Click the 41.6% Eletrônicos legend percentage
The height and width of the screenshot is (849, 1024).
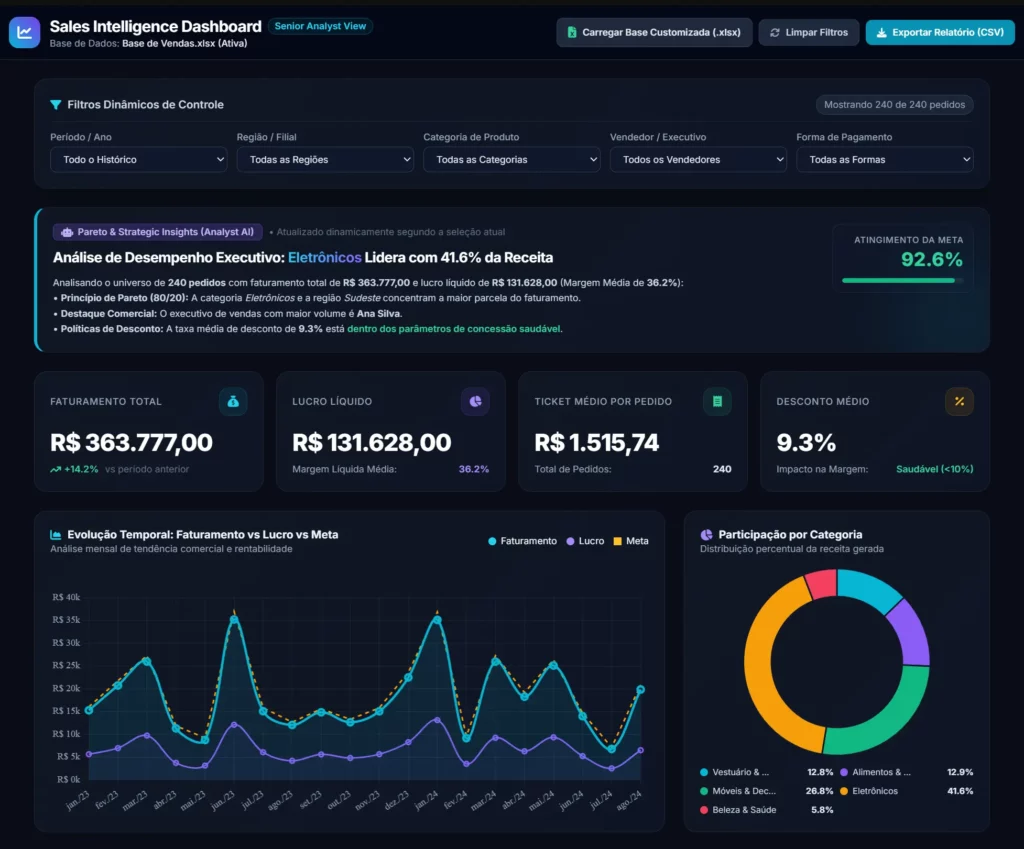tap(960, 791)
